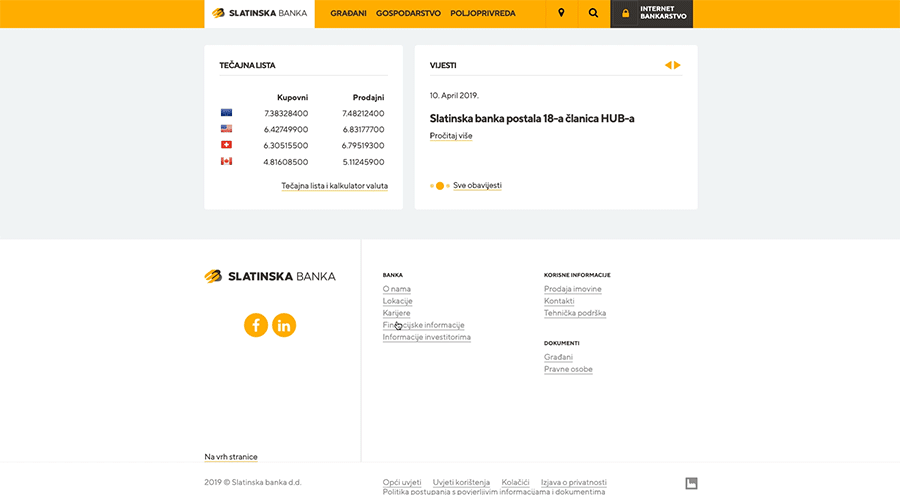Open Tečajna lista i kalkulator valuta
900x495 pixels.
[334, 186]
